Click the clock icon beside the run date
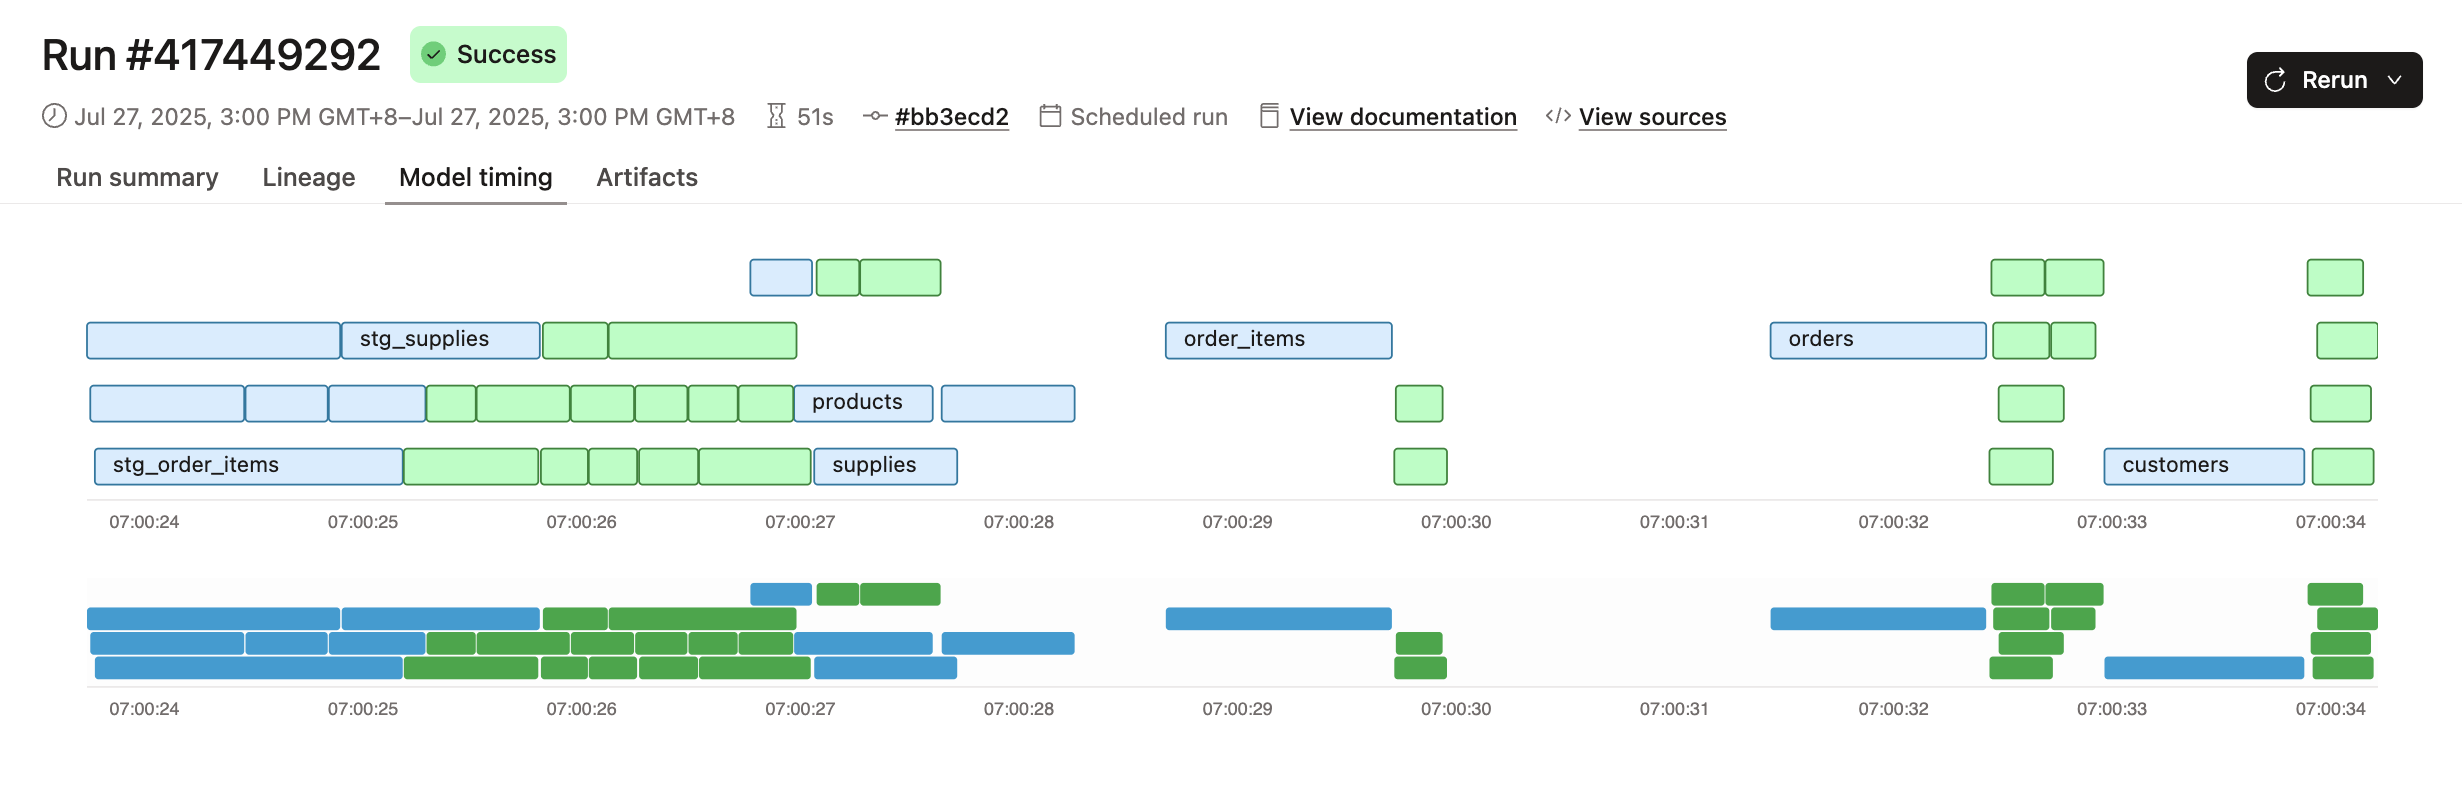Screen dimensions: 2462x796 tap(54, 116)
